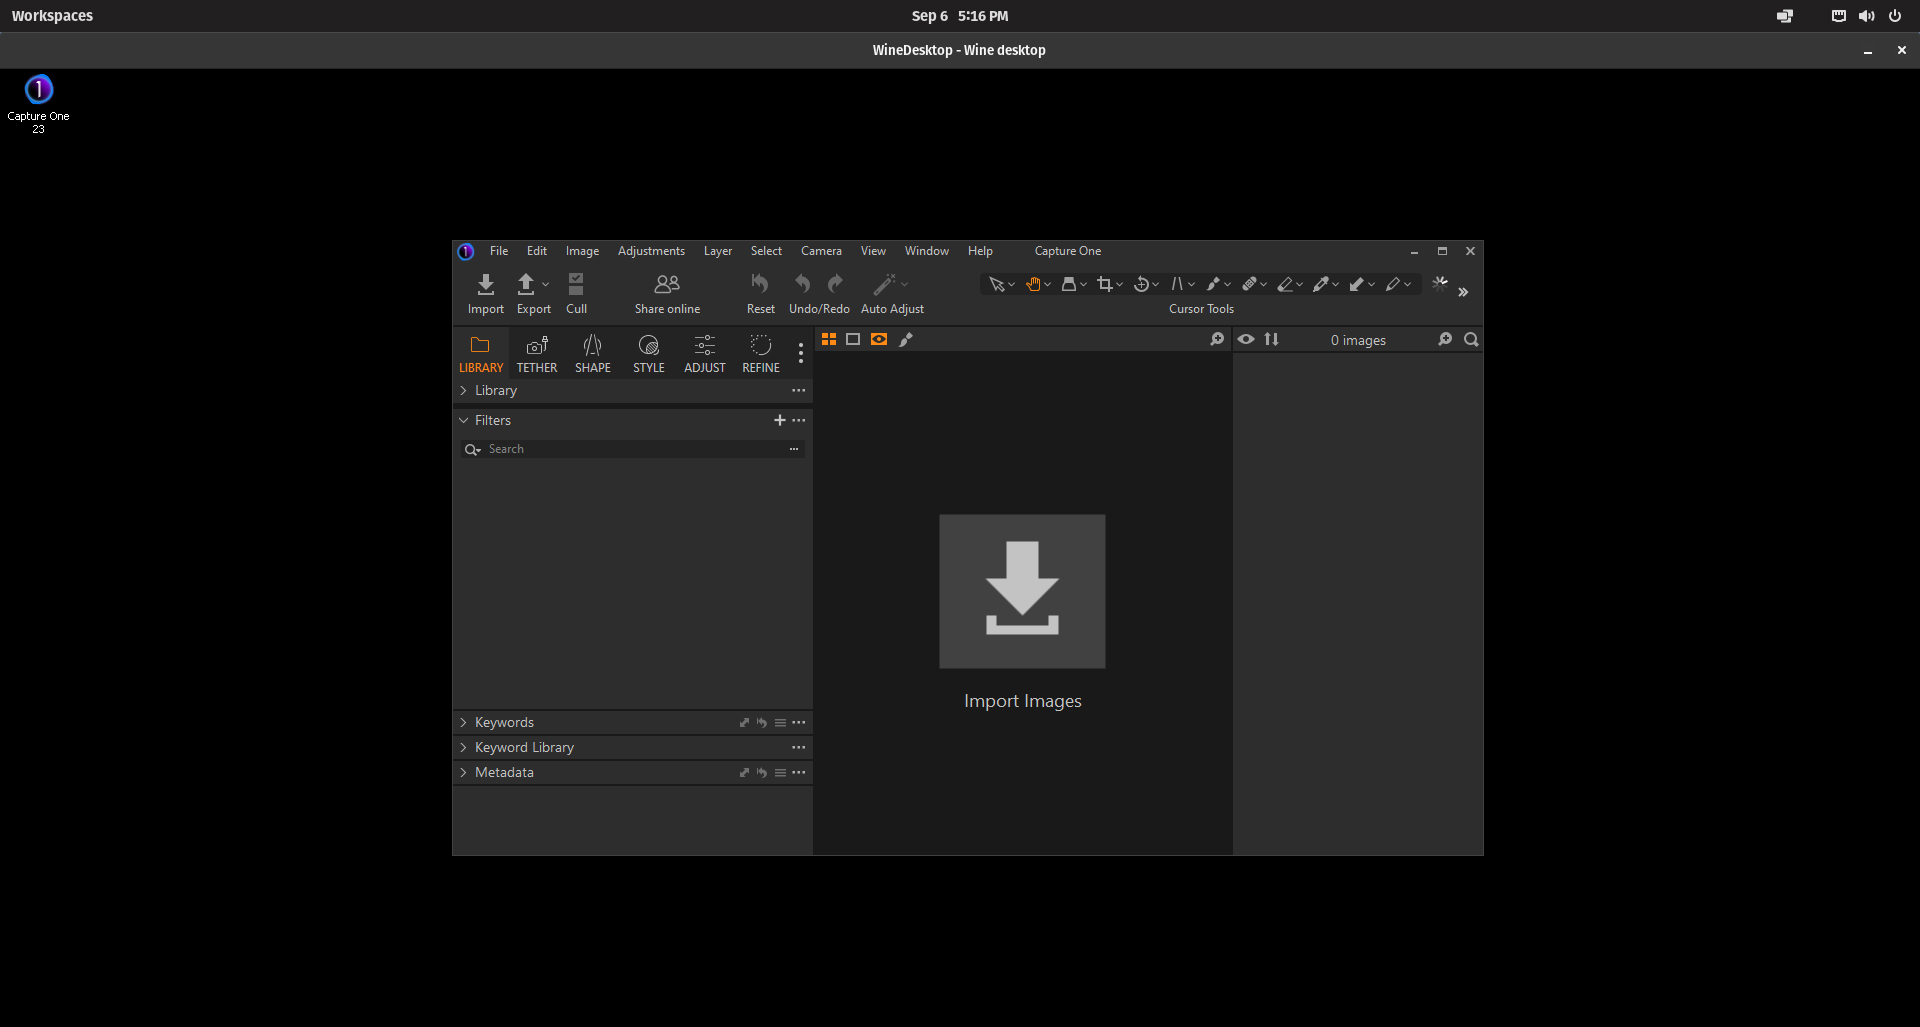Click the Share online icon
This screenshot has height=1027, width=1920.
(667, 285)
